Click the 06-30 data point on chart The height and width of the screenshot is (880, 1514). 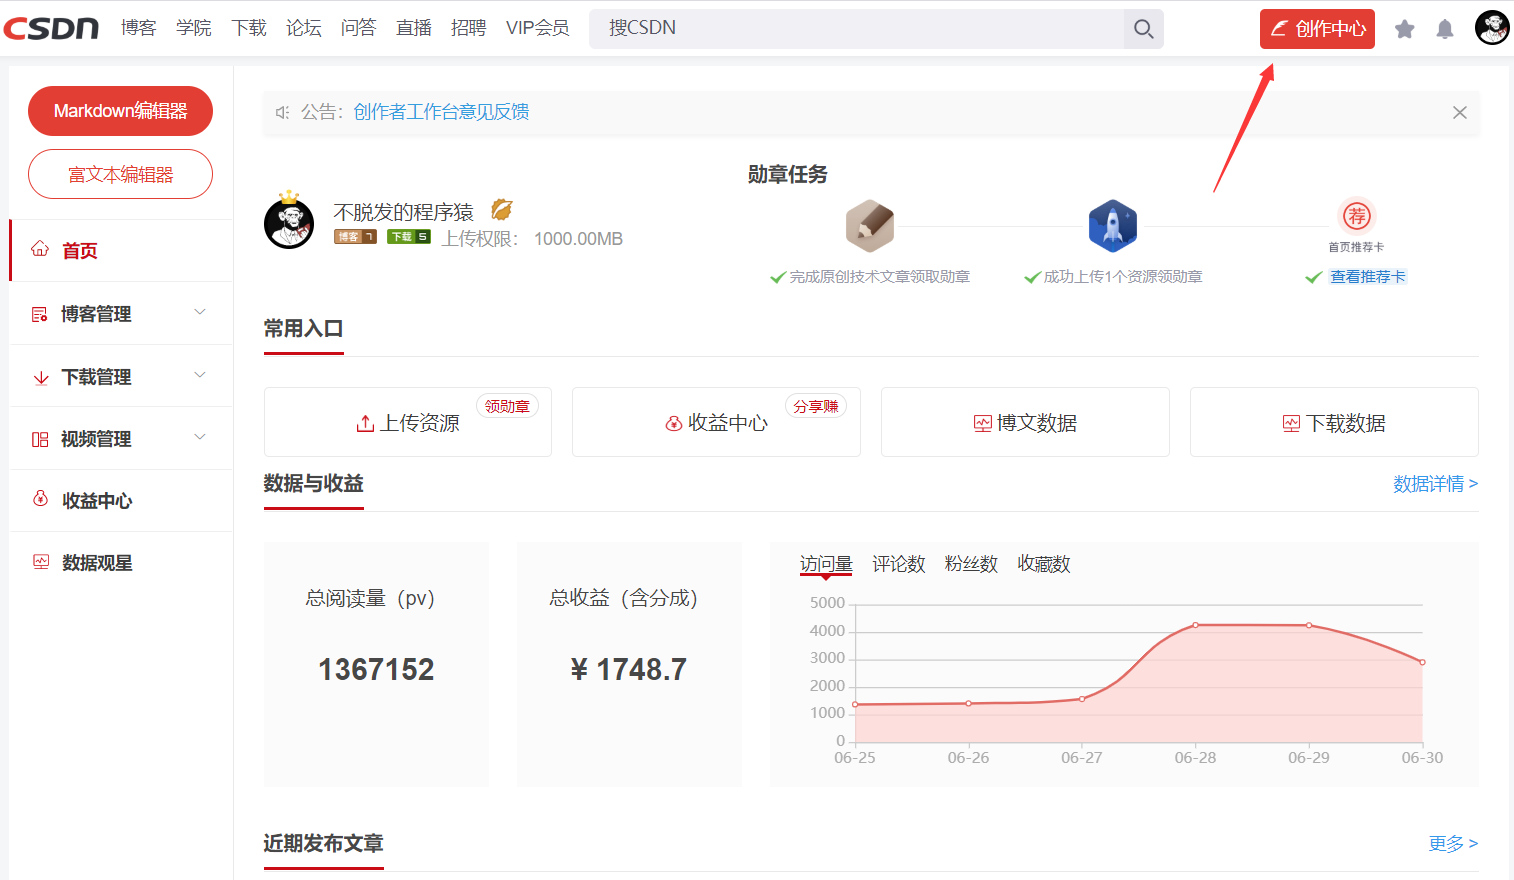coord(1422,662)
